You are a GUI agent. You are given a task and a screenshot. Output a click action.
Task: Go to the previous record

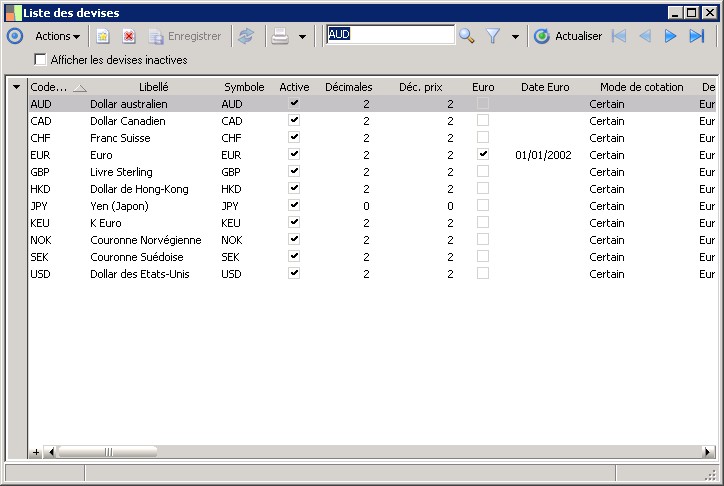pyautogui.click(x=645, y=36)
